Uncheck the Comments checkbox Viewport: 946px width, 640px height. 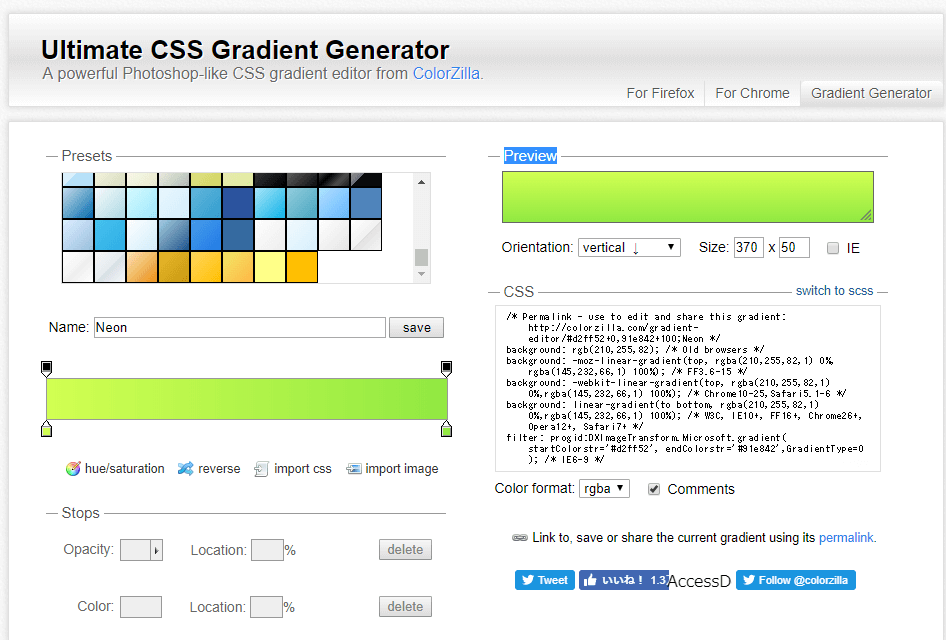[x=654, y=489]
